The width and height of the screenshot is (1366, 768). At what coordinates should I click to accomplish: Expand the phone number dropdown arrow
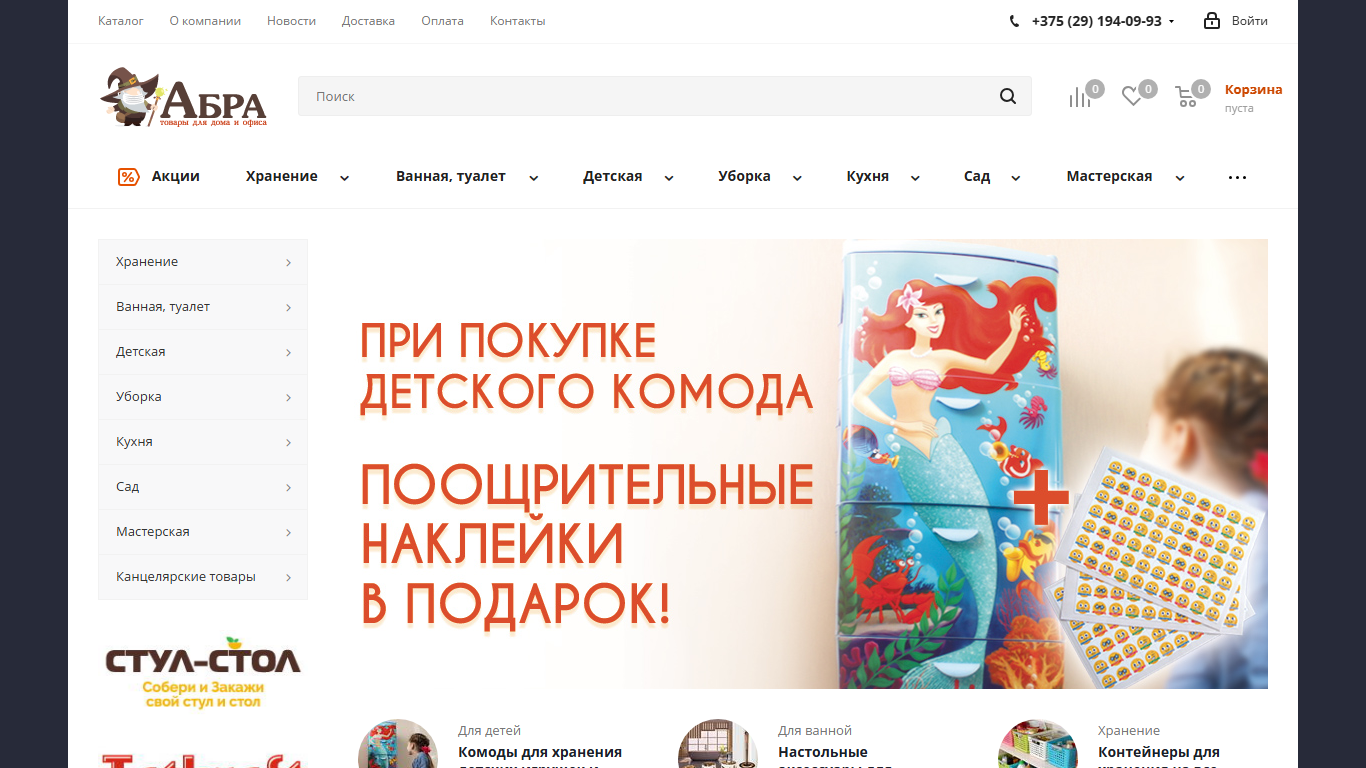(x=1171, y=21)
